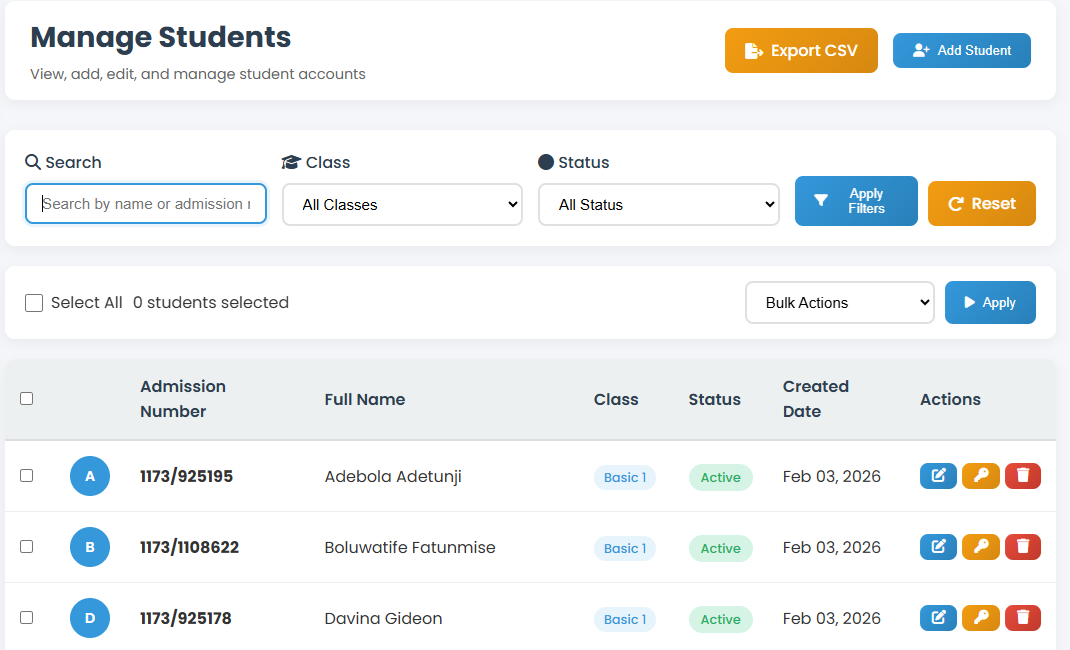This screenshot has width=1070, height=650.
Task: Click the key icon to reset Boluwatife's password
Action: tap(981, 547)
